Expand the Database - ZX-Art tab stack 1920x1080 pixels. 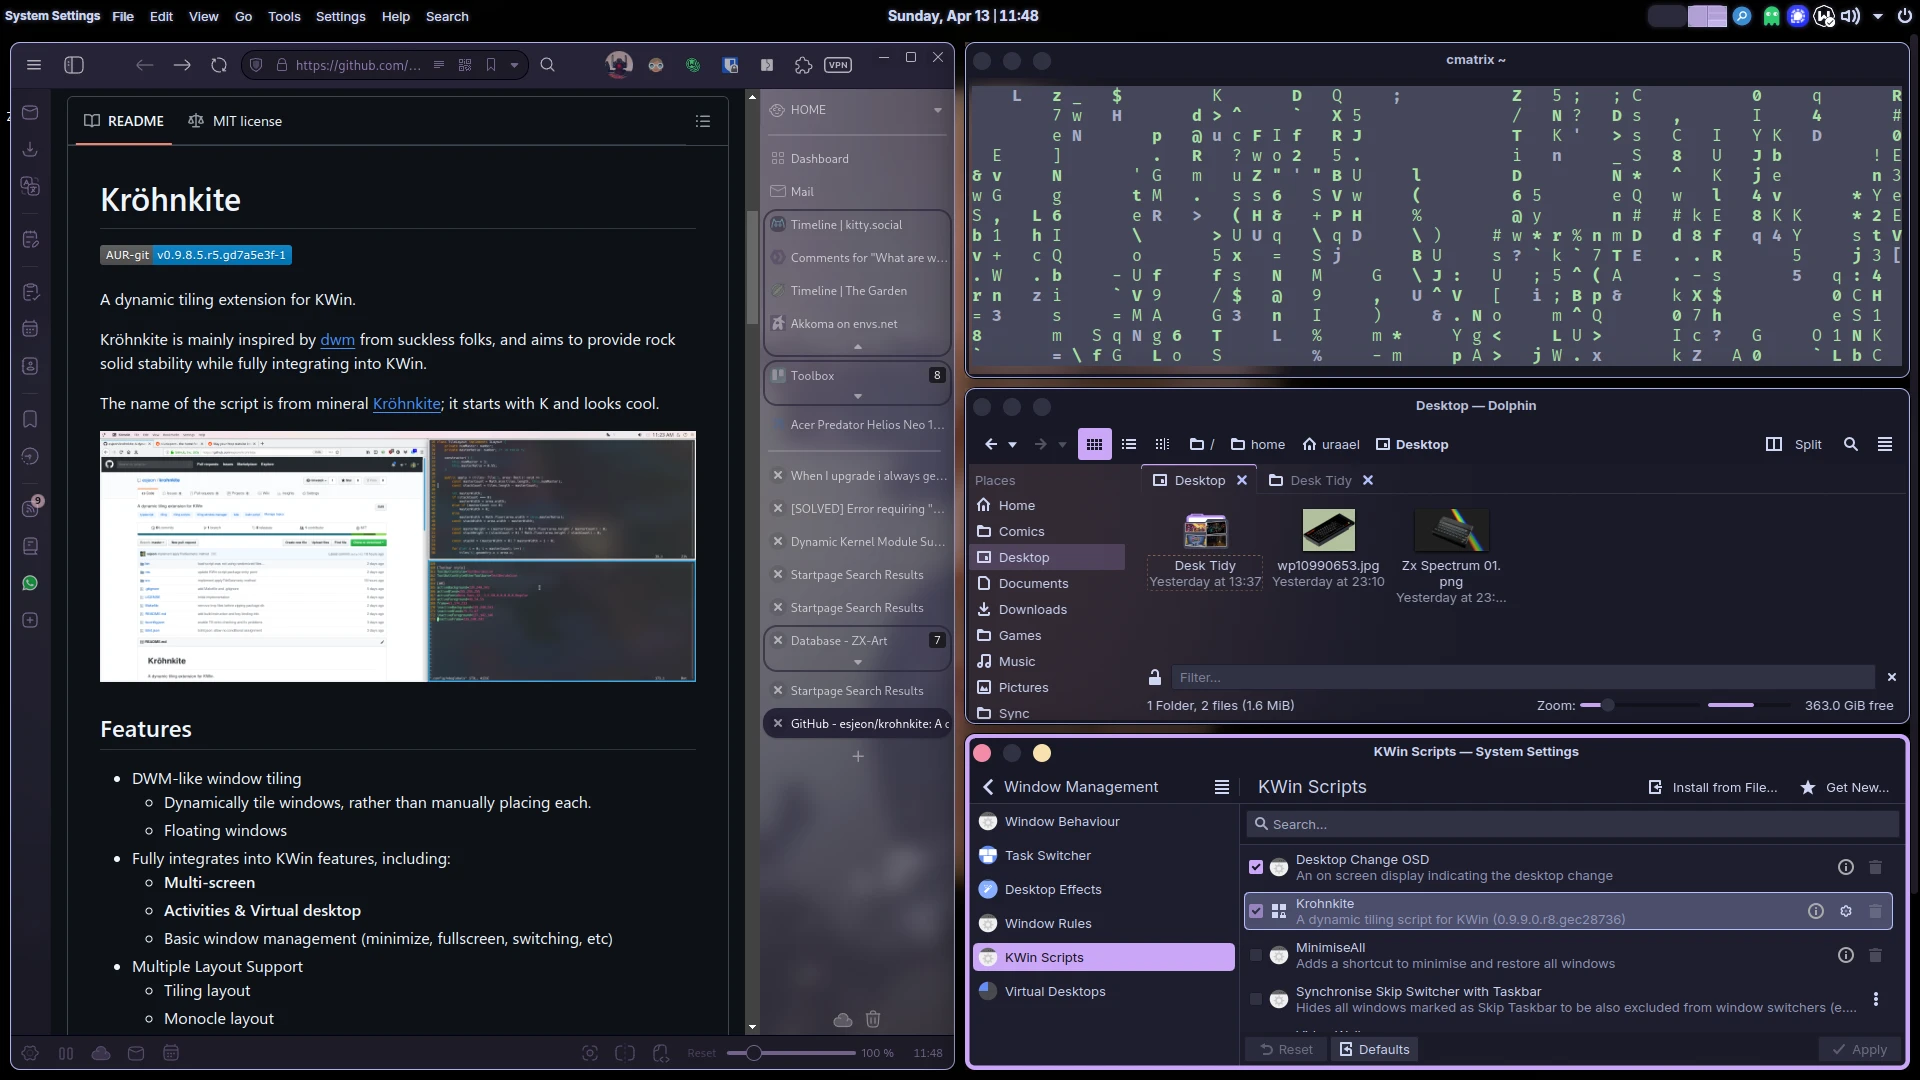coord(857,662)
